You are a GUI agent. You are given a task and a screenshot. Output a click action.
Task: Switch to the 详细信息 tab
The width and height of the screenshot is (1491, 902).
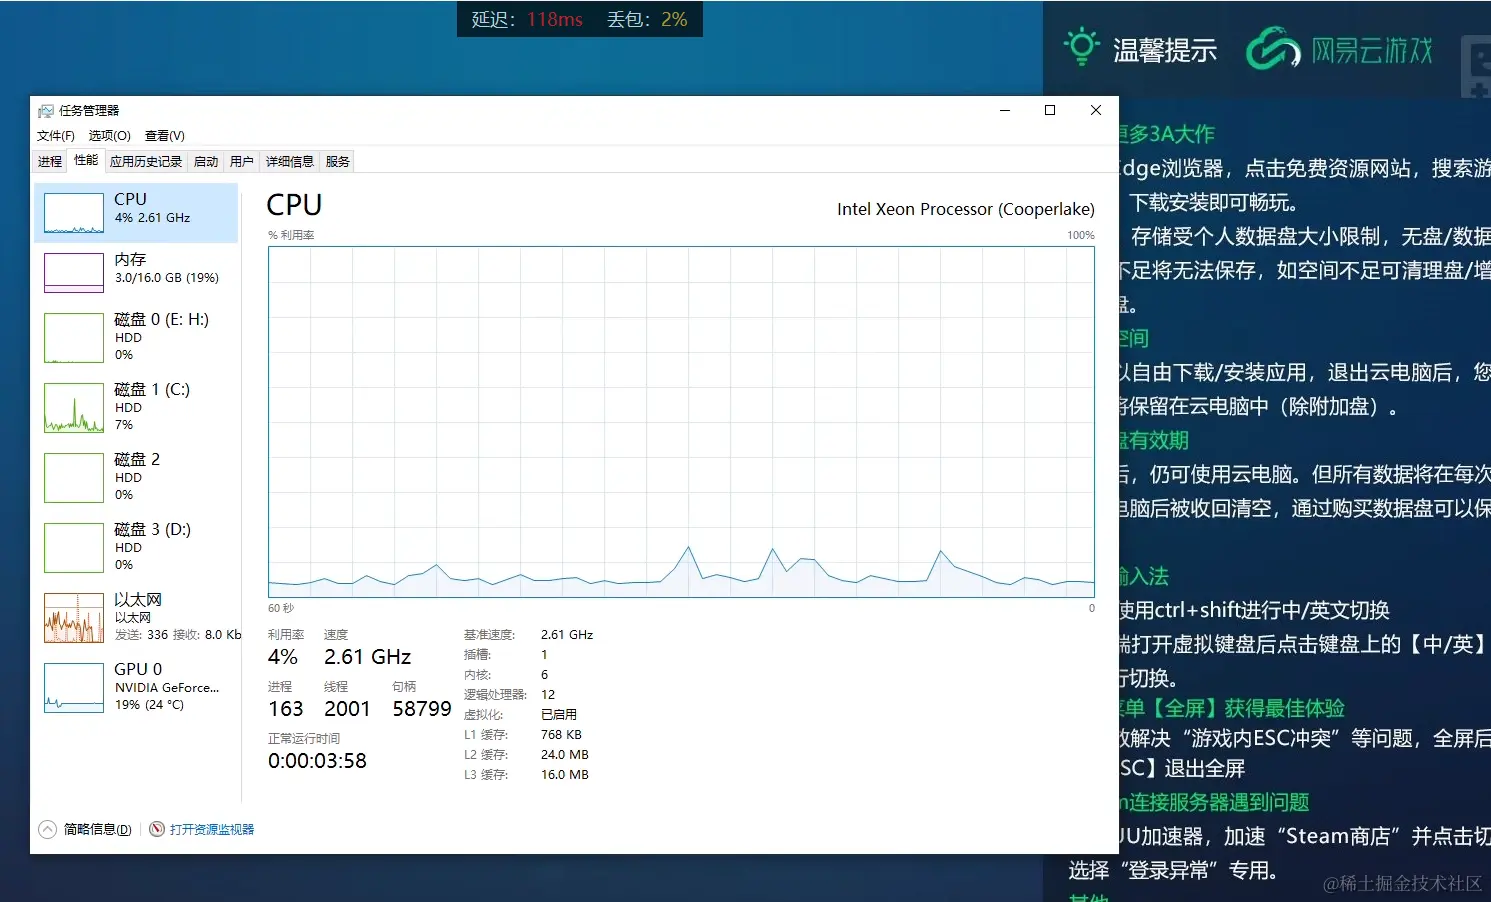[x=290, y=162]
